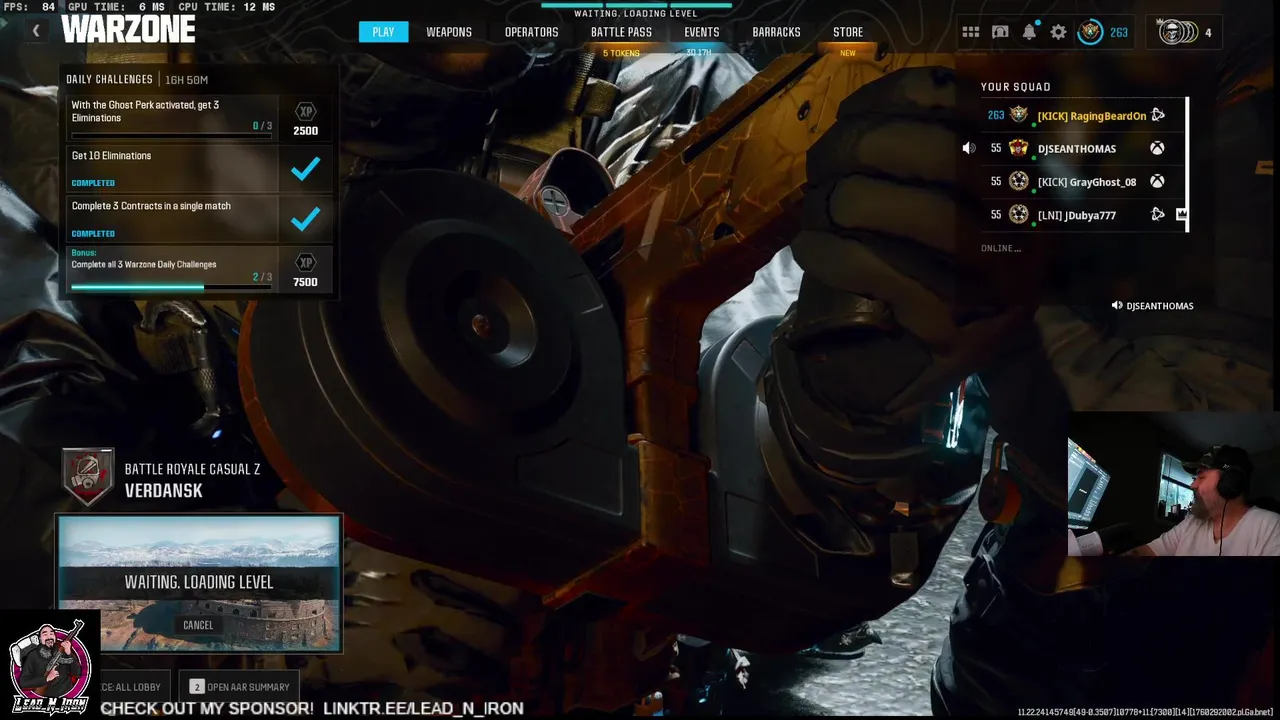The image size is (1280, 720).
Task: Open player rank emblem showing 263
Action: click(x=1090, y=32)
